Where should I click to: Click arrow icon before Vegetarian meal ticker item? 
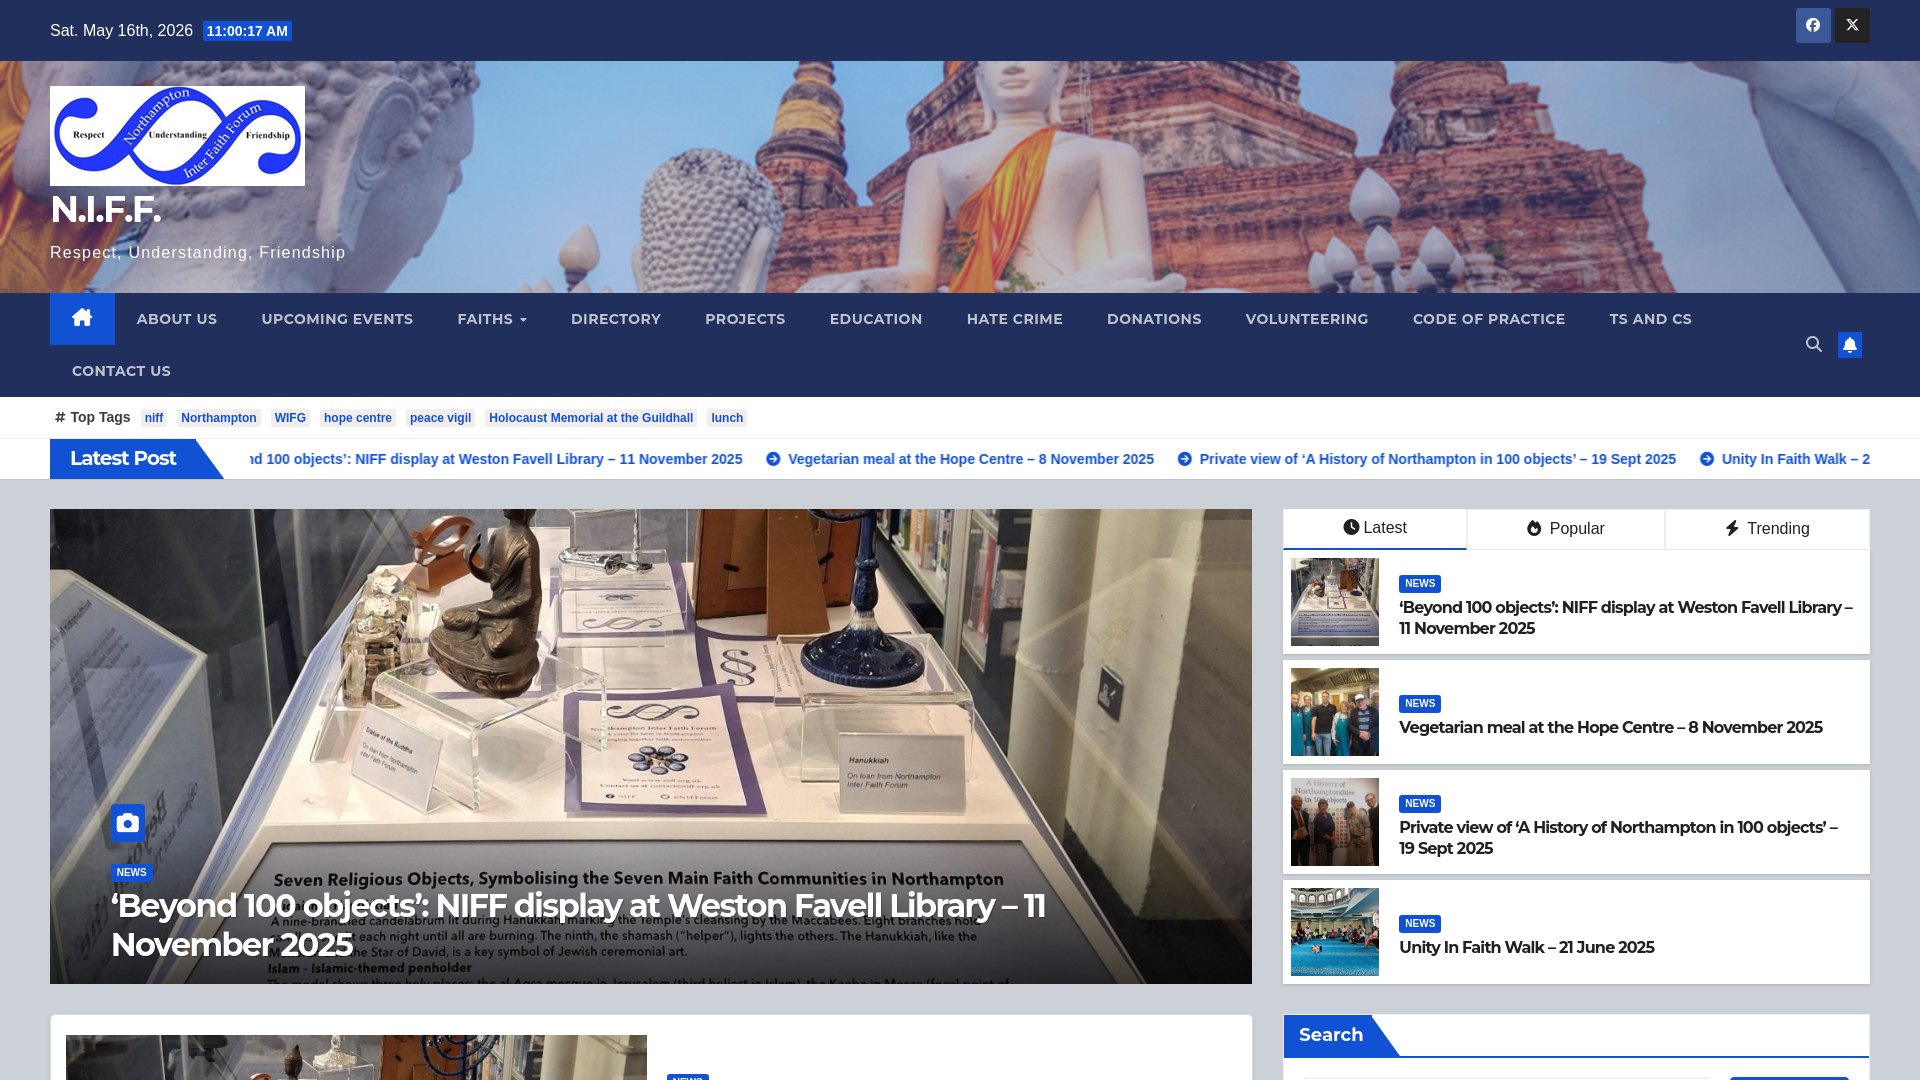click(x=773, y=459)
